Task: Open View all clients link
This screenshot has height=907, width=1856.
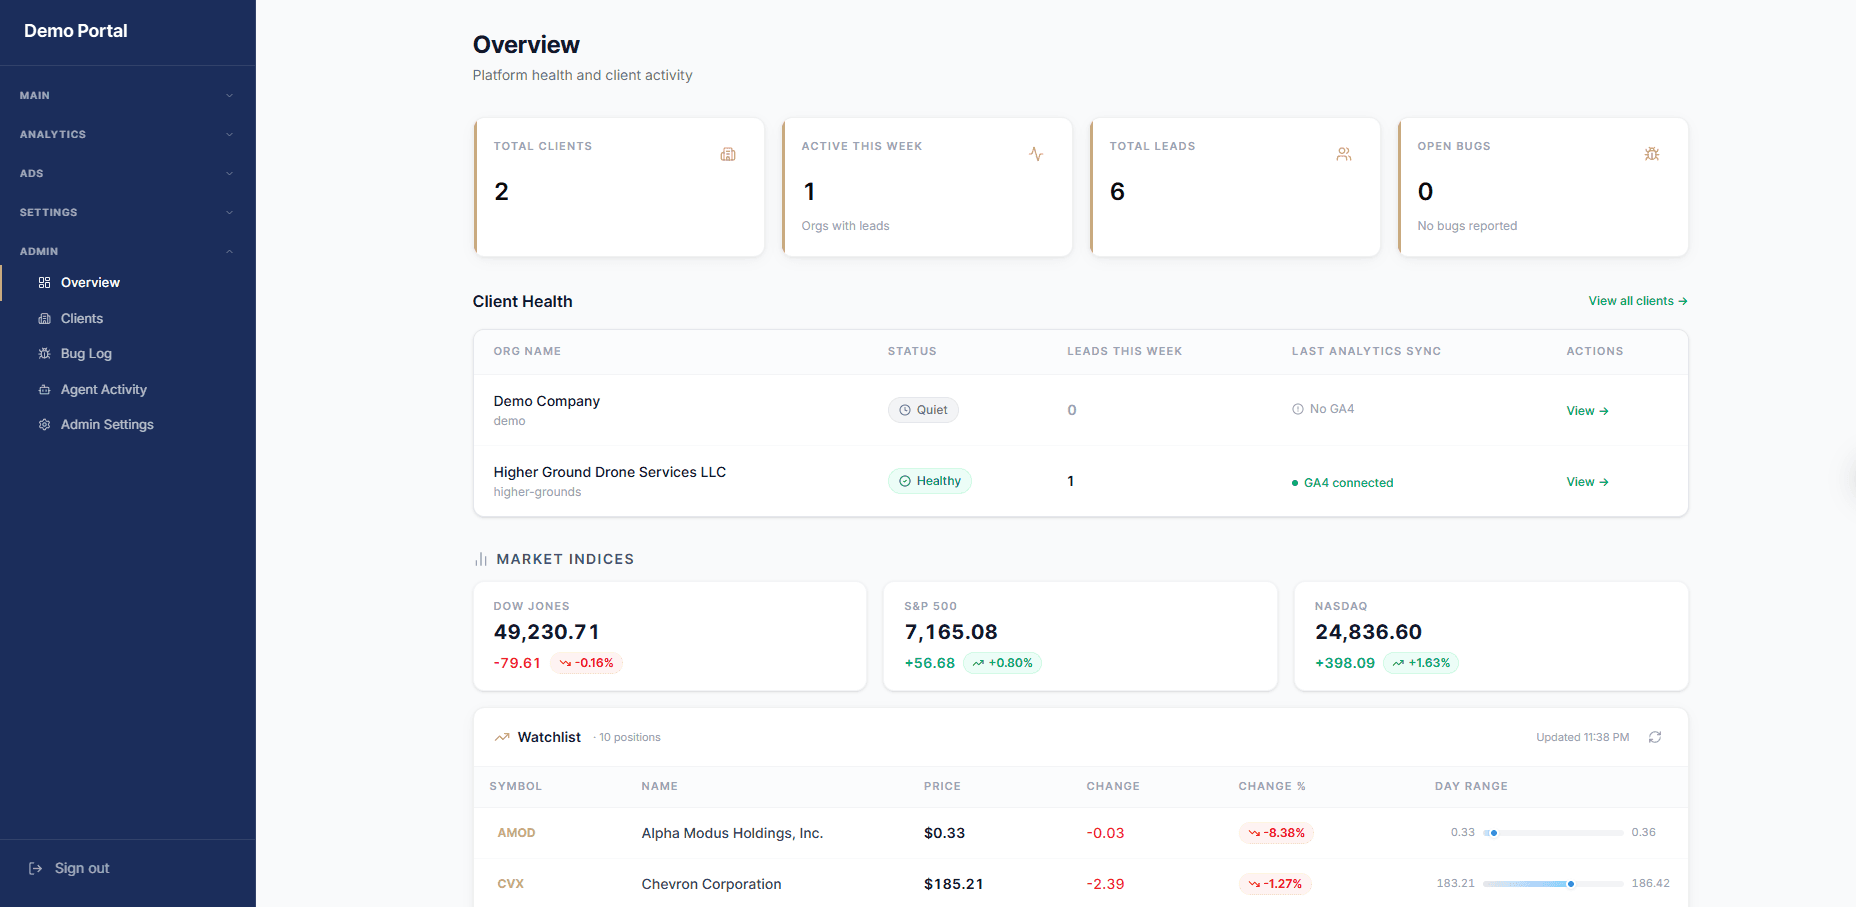Action: (x=1637, y=300)
